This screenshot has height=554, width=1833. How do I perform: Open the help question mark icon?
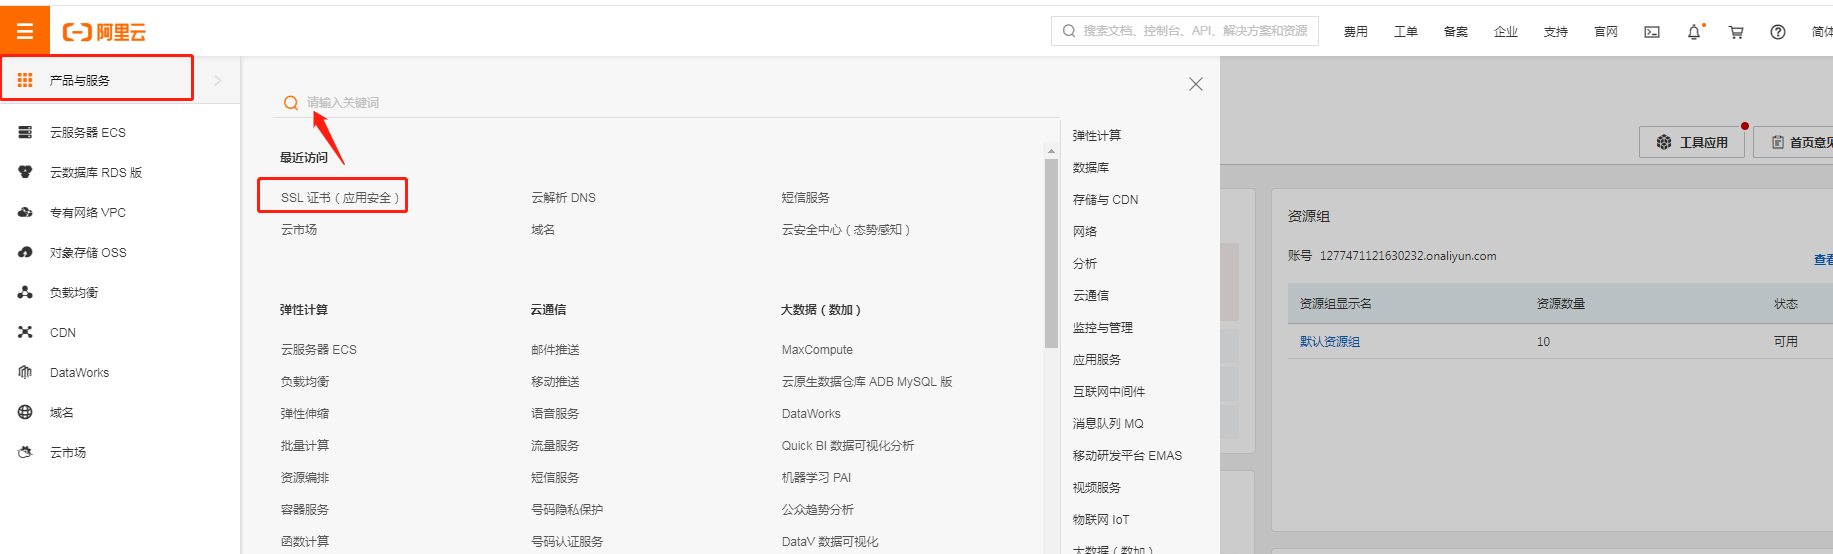coord(1778,32)
